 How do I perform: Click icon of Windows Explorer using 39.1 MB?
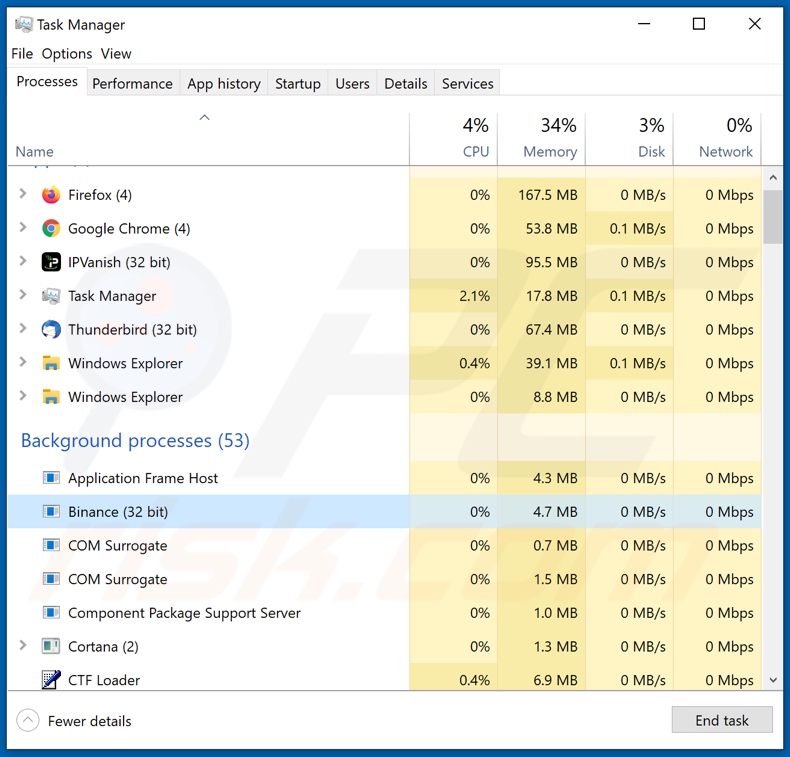[51, 363]
